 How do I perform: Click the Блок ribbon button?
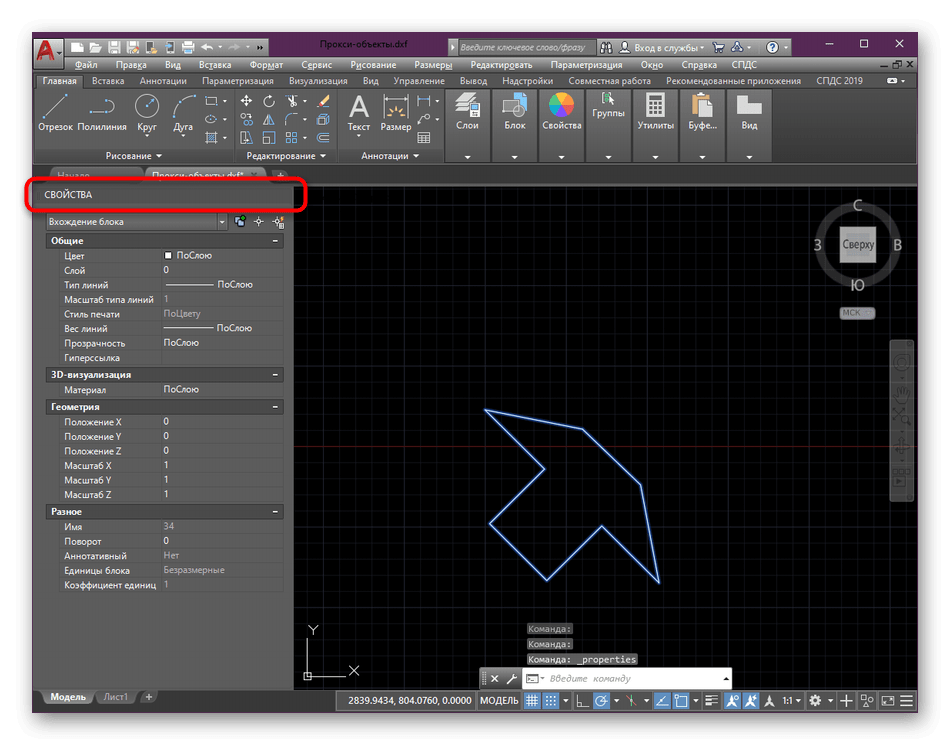(x=515, y=113)
